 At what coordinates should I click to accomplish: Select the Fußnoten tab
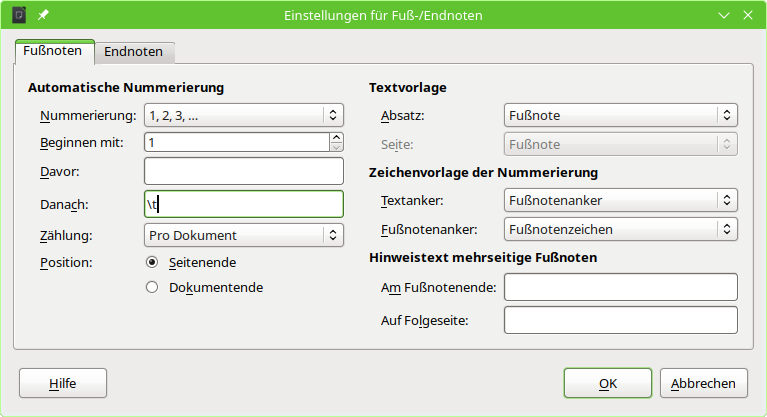53,51
